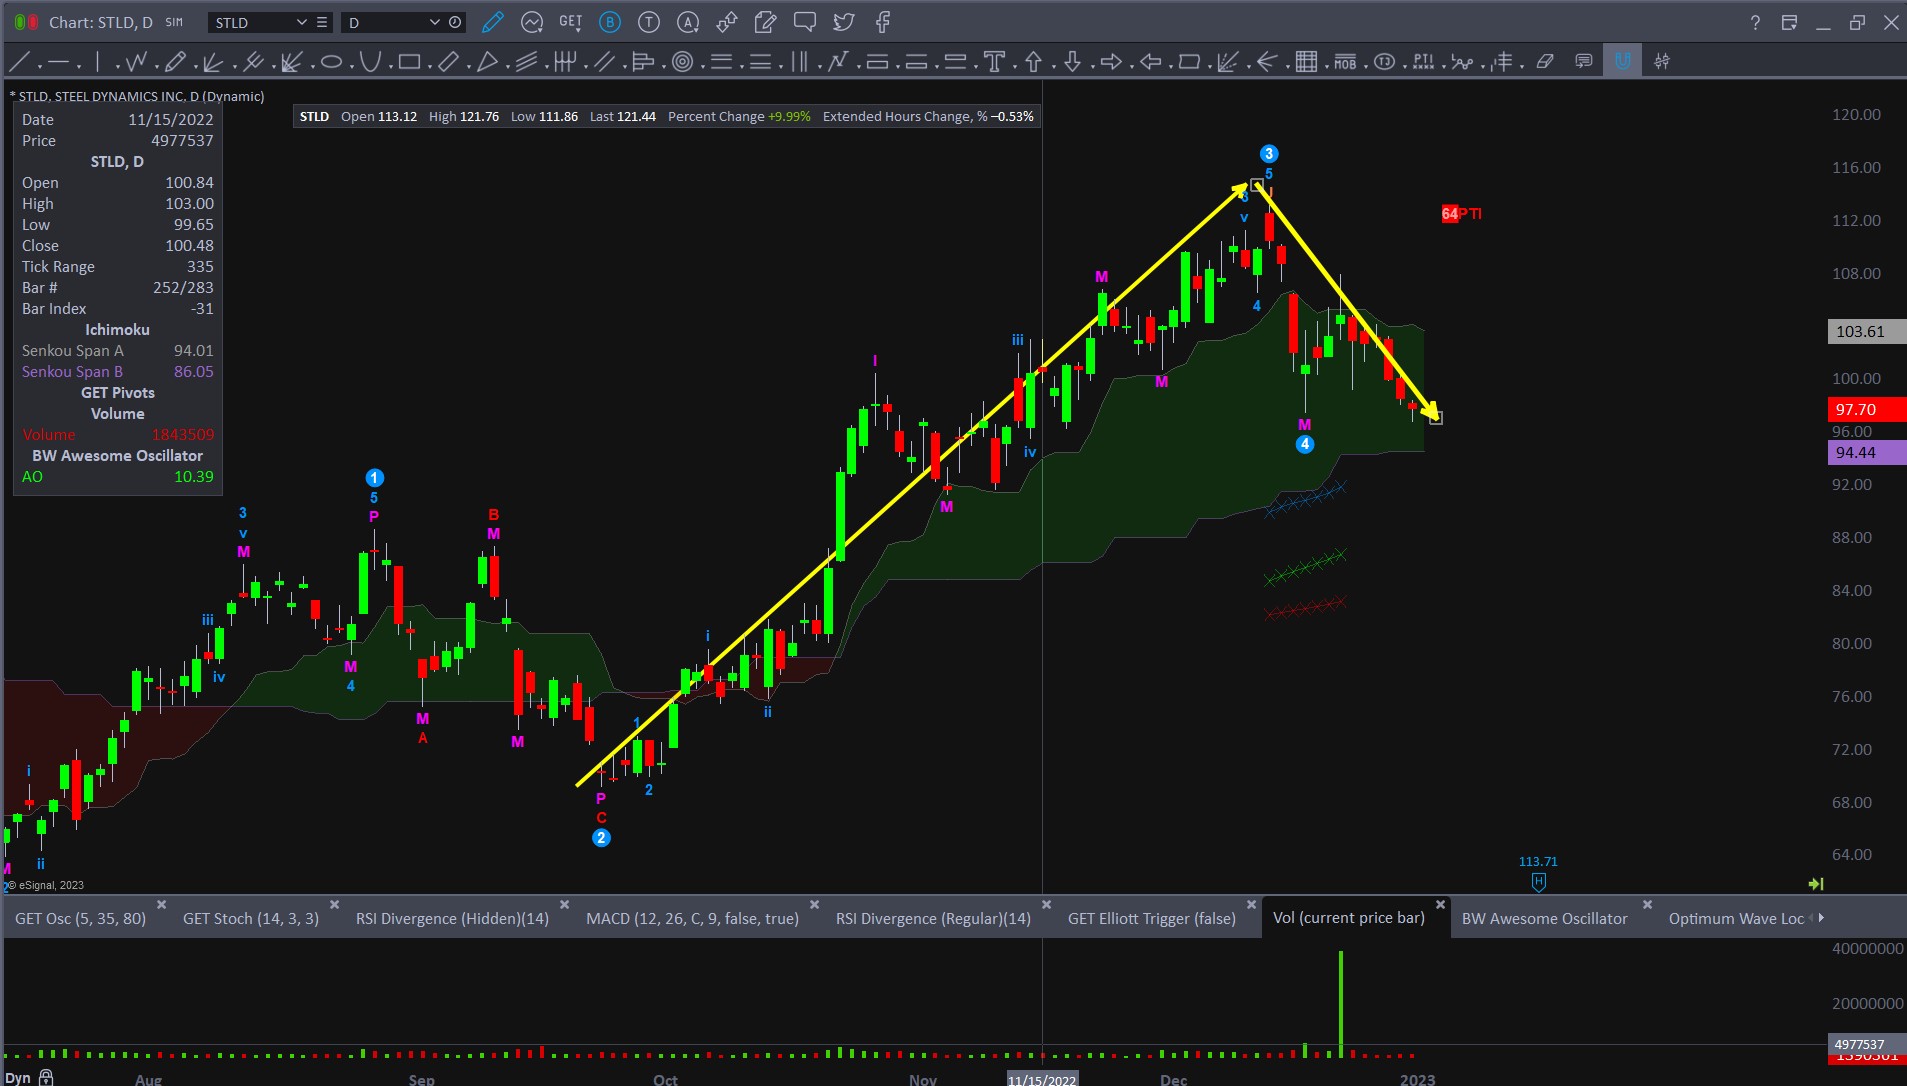
Task: Expand the D interval dropdown
Action: point(434,22)
